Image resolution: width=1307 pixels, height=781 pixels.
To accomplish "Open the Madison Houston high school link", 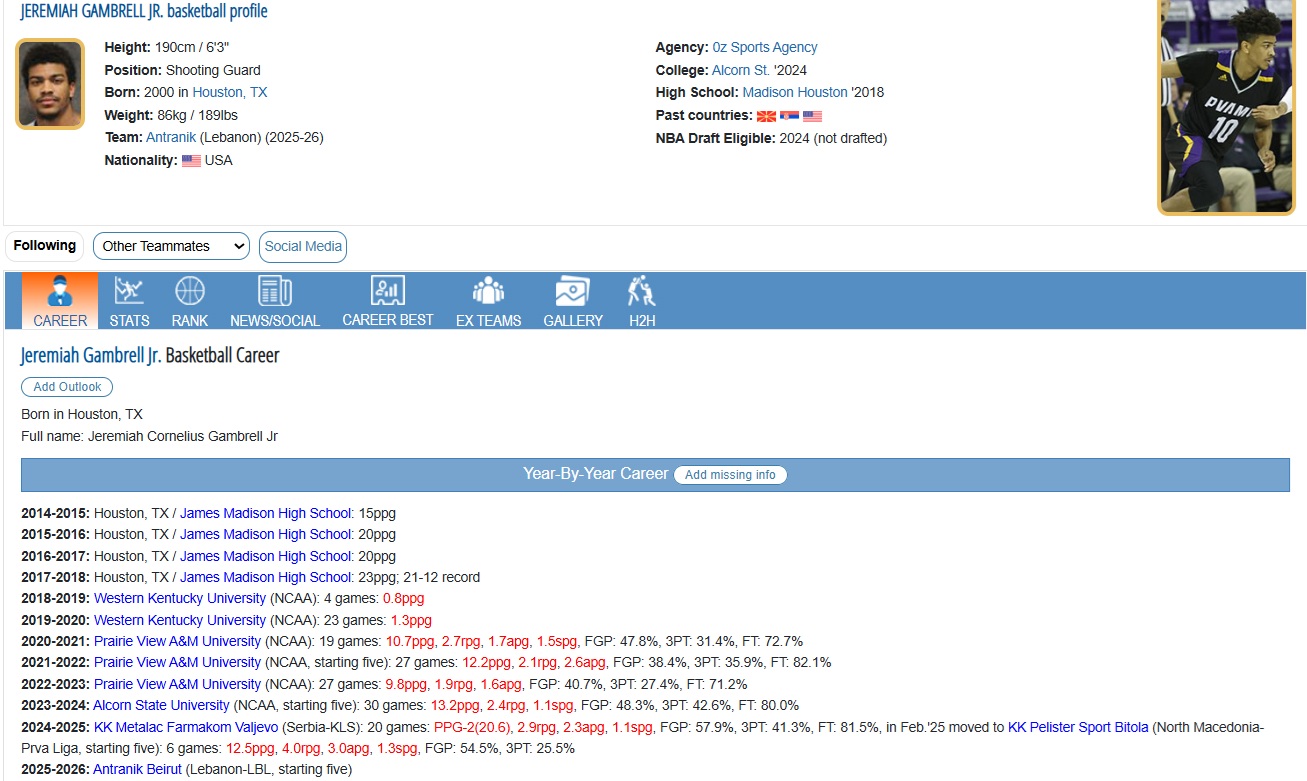I will [x=795, y=92].
